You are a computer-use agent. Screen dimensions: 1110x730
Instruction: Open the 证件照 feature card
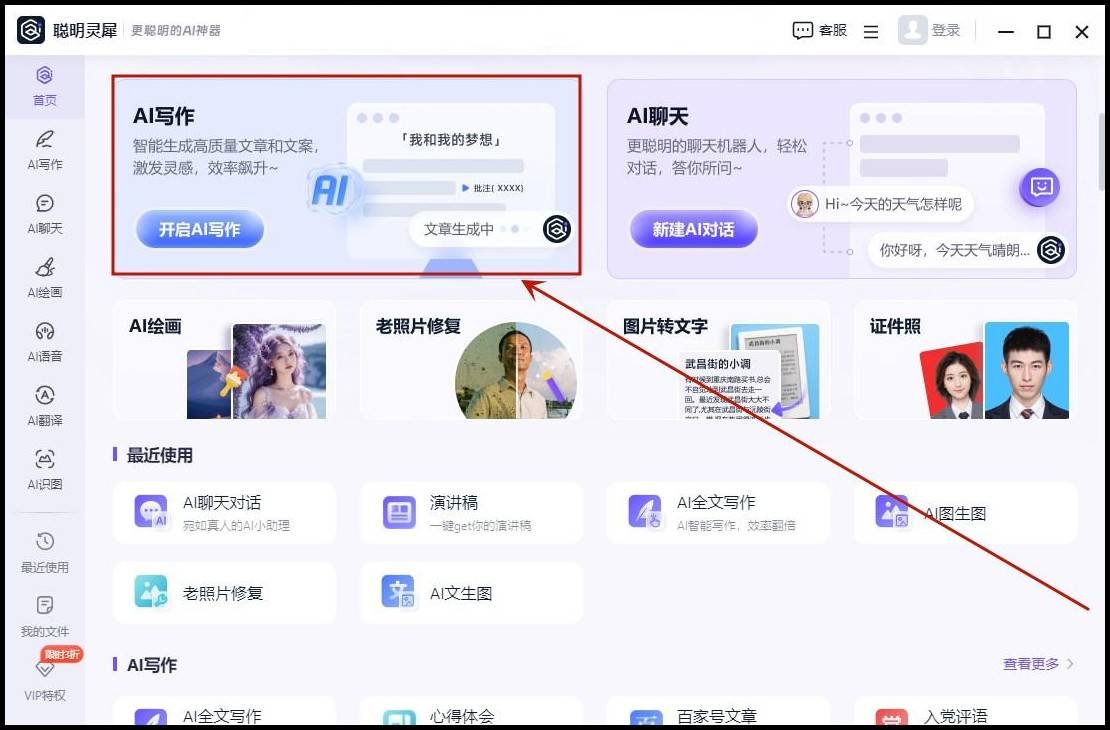[x=964, y=360]
